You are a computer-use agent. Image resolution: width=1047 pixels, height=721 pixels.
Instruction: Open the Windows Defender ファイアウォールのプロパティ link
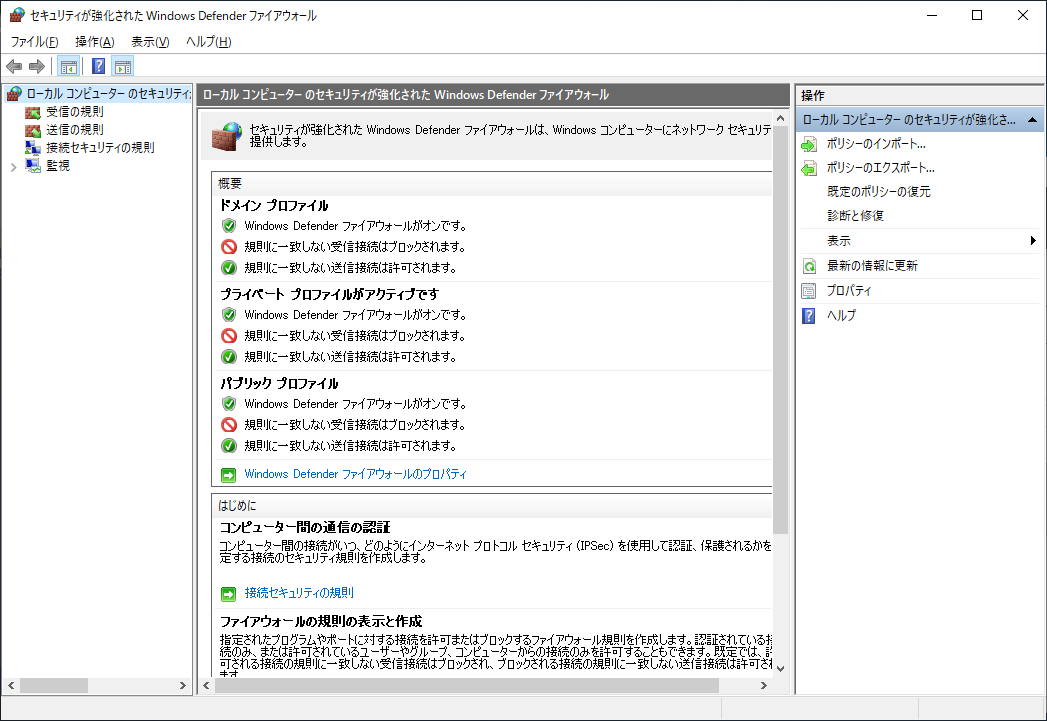pos(355,474)
